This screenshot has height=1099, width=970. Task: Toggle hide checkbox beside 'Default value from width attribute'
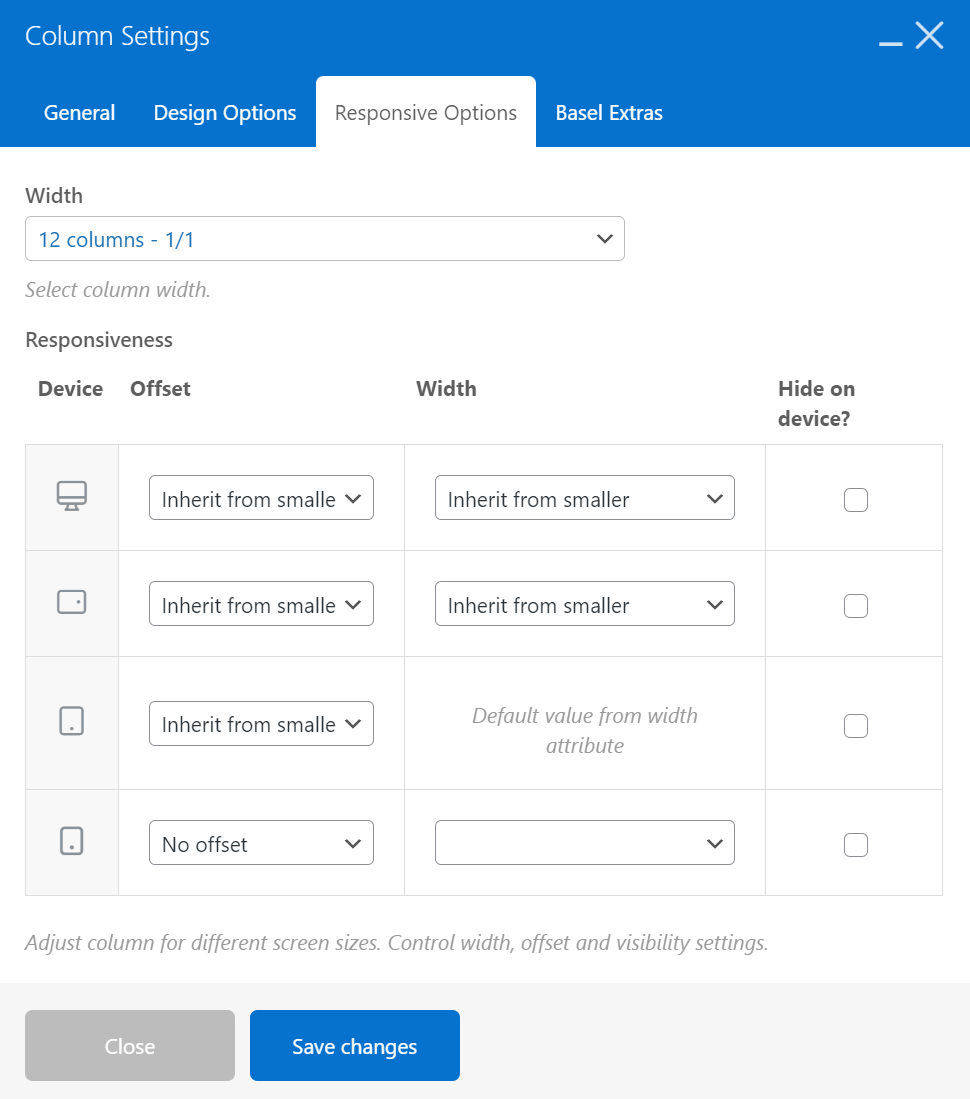[x=855, y=726]
